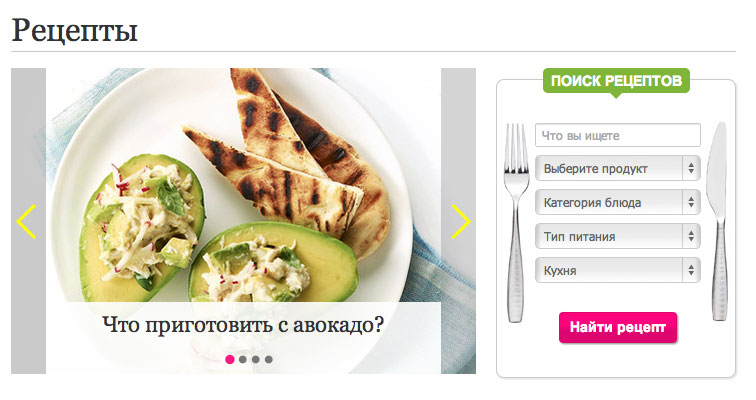Jump to the third carousel dot
The height and width of the screenshot is (400, 756).
tap(256, 359)
